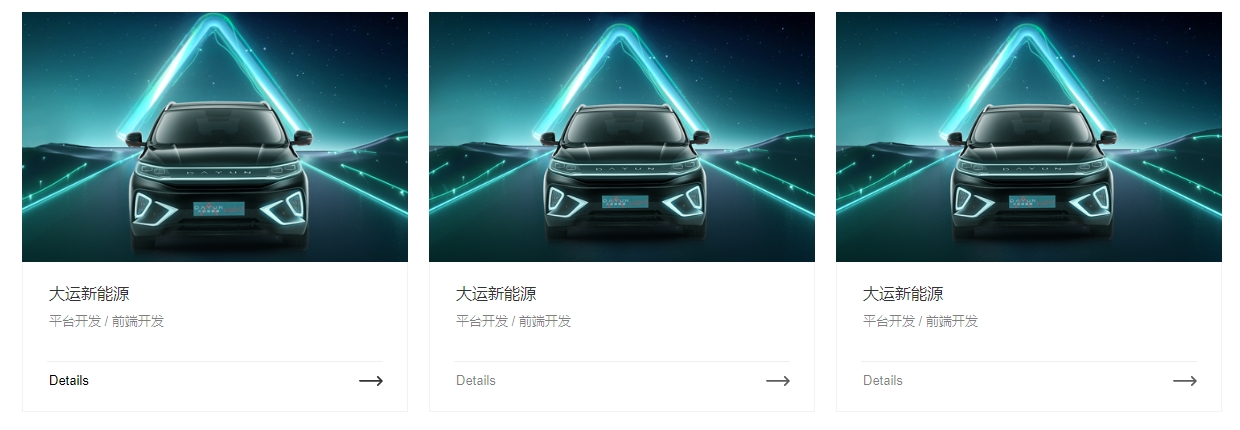Image resolution: width=1240 pixels, height=430 pixels.
Task: Select the 大运新能源 title in the last card
Action: point(903,294)
